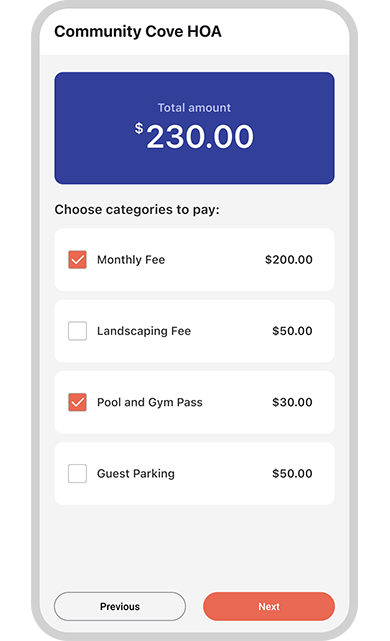Tap the Landscaping Fee label
Viewport: 390px width, 641px height.
pyautogui.click(x=144, y=331)
